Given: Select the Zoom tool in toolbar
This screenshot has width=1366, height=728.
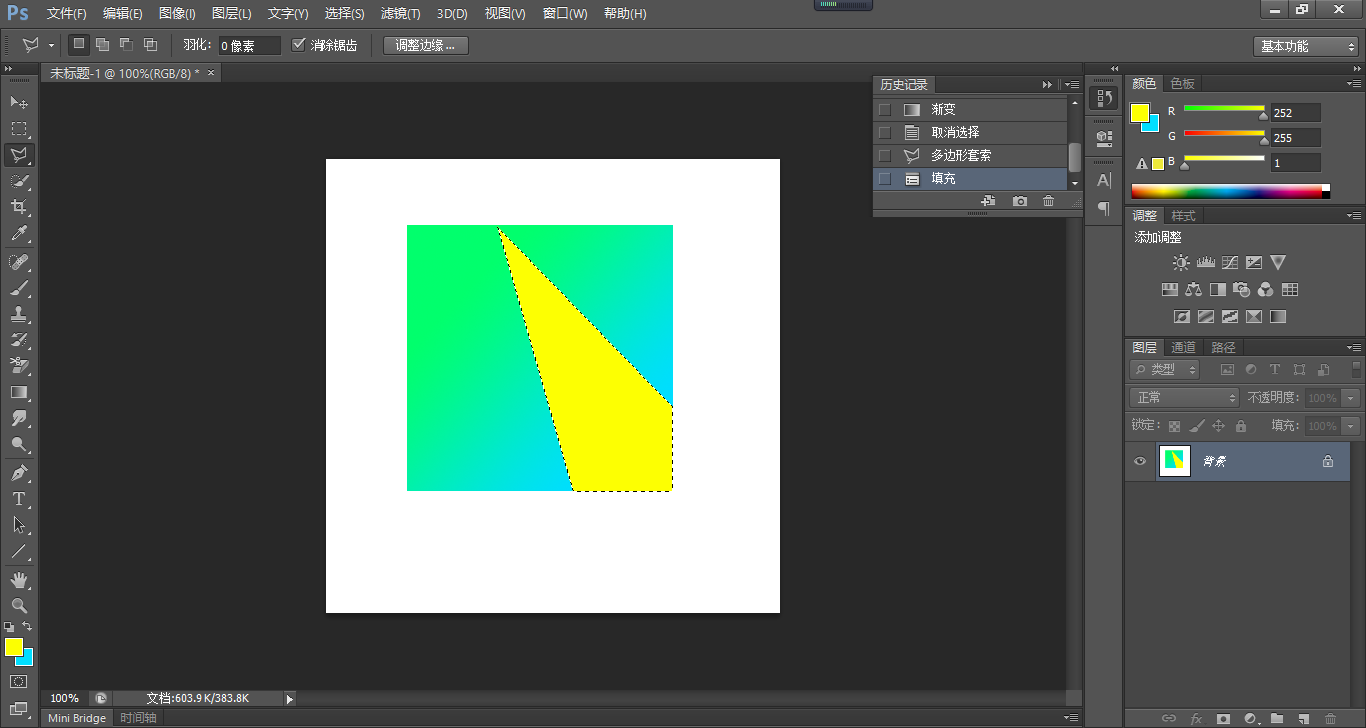Looking at the screenshot, I should (19, 606).
